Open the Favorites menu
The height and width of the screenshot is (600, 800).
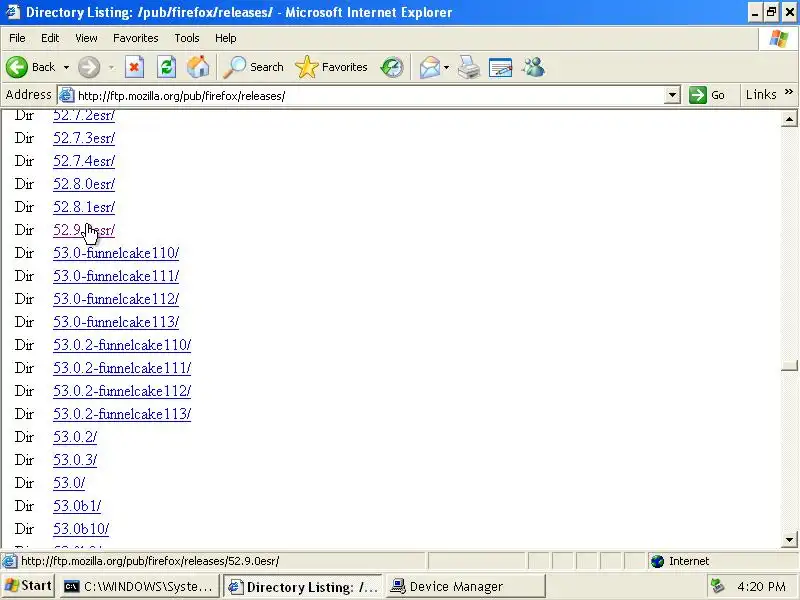[x=136, y=38]
